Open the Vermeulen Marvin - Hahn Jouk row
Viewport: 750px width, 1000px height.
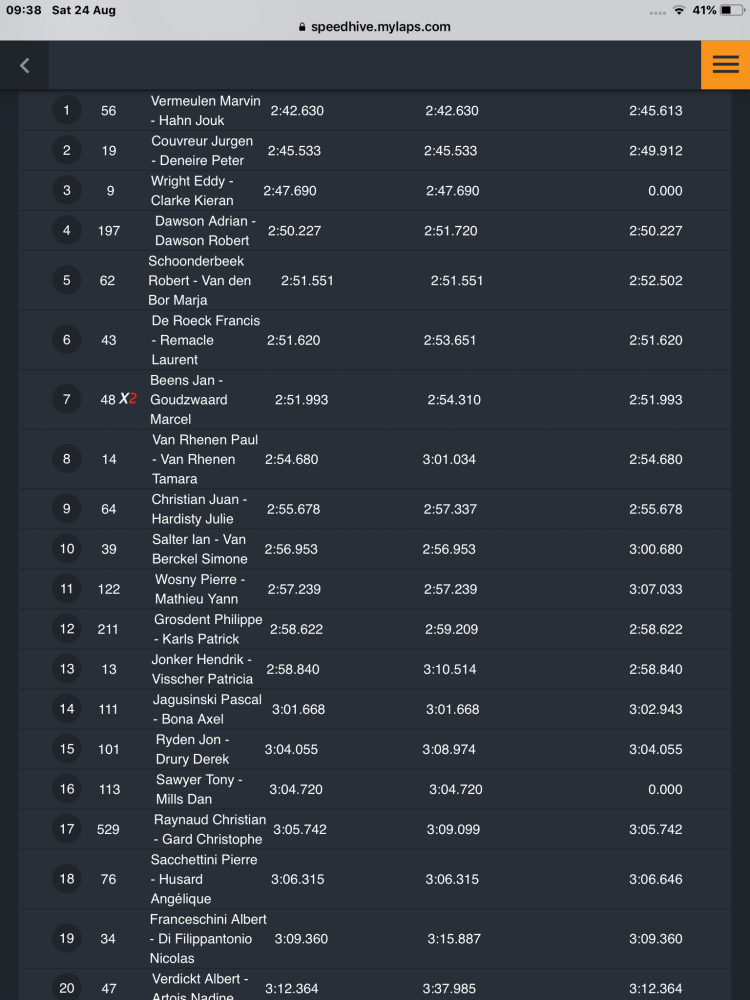click(375, 110)
